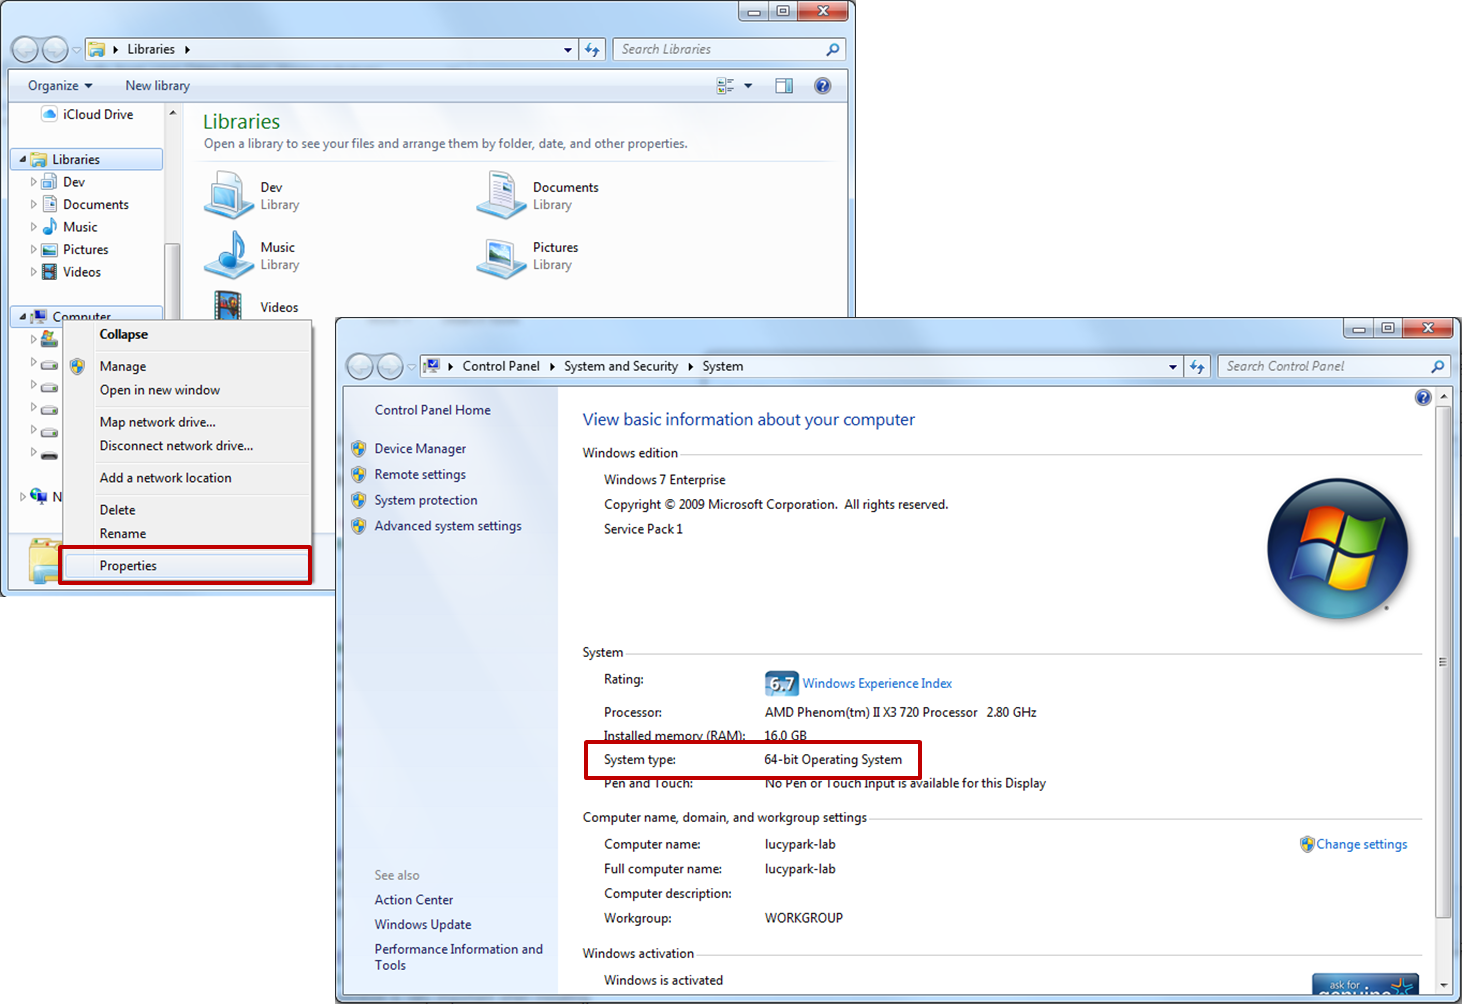Expand the Dev tree node
This screenshot has width=1462, height=1004.
point(33,182)
